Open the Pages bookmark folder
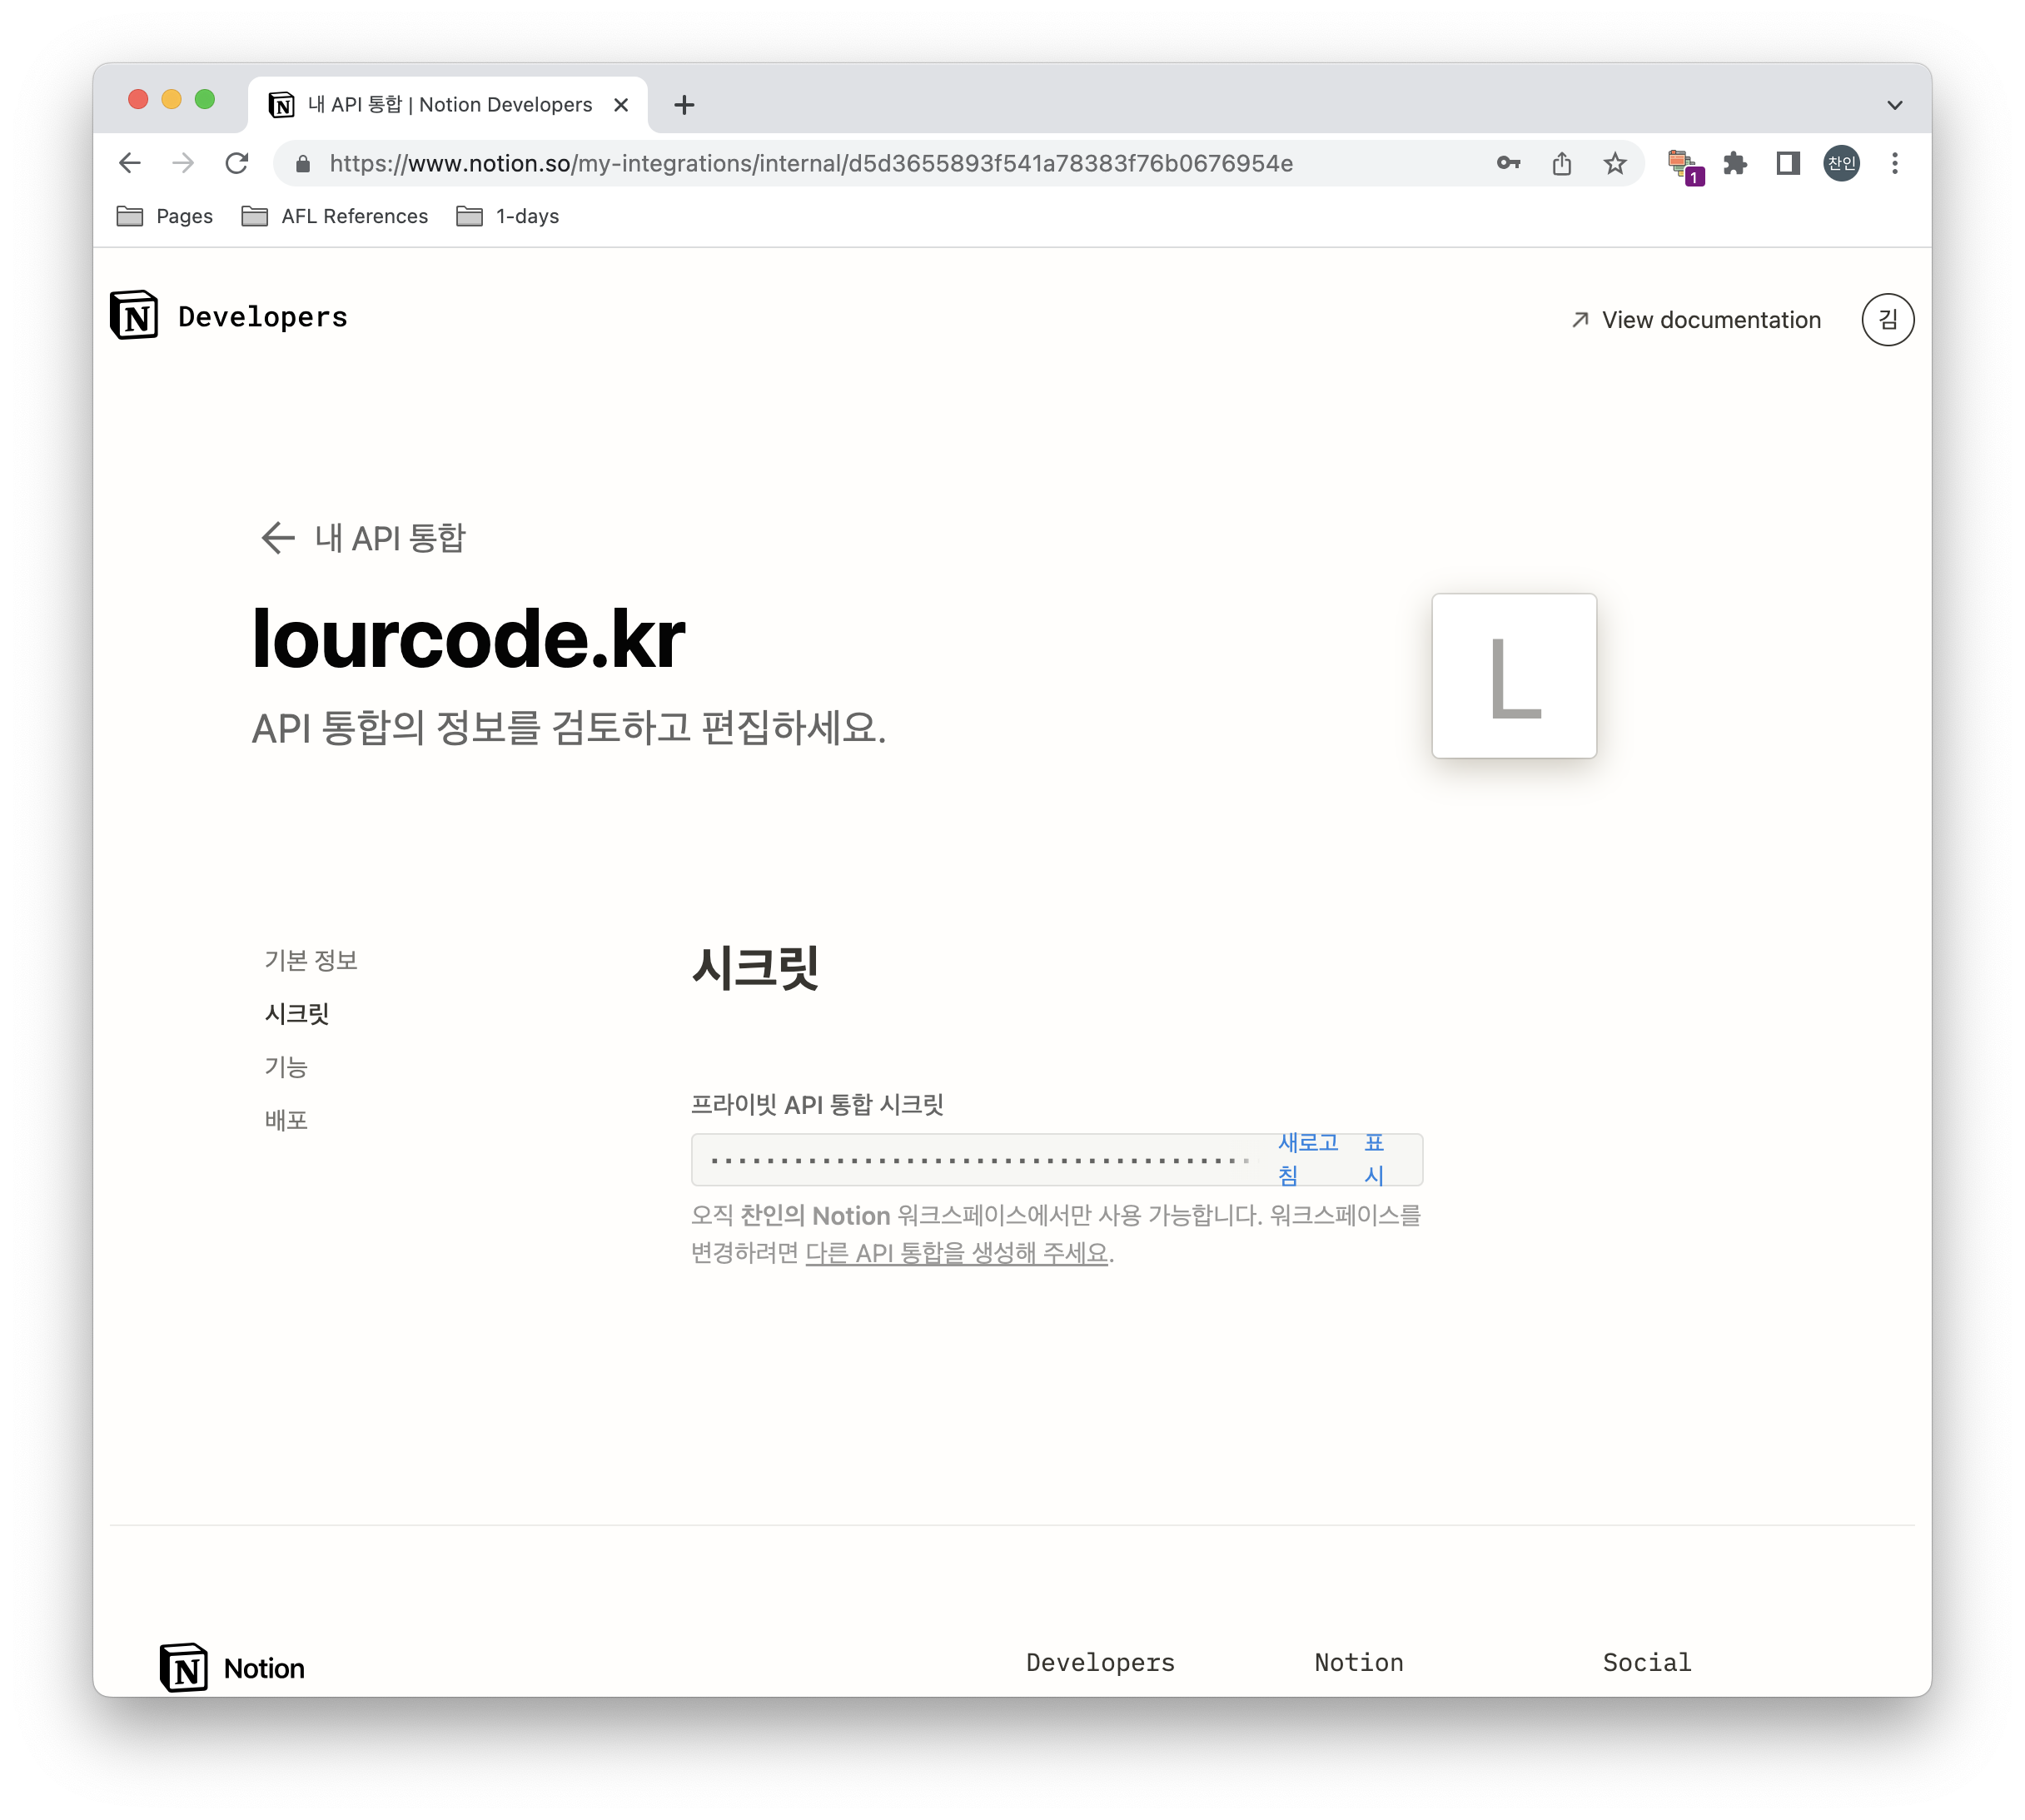 165,216
